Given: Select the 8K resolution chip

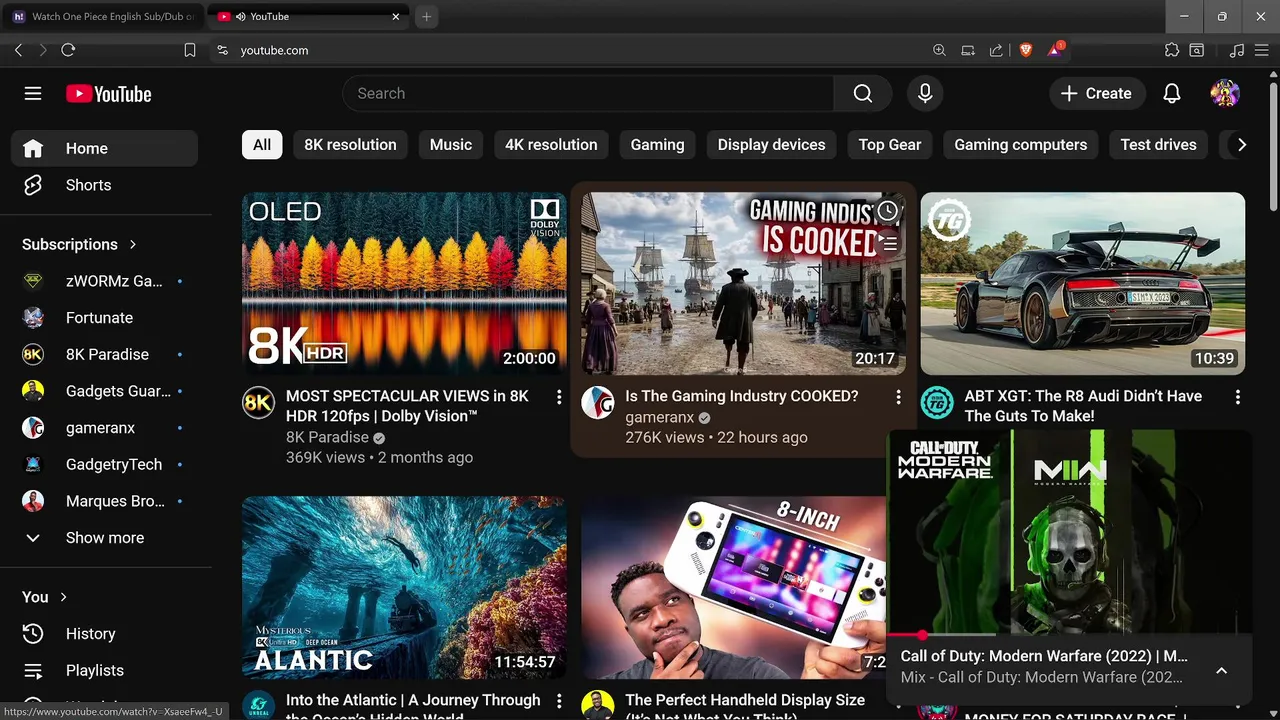Looking at the screenshot, I should point(350,145).
